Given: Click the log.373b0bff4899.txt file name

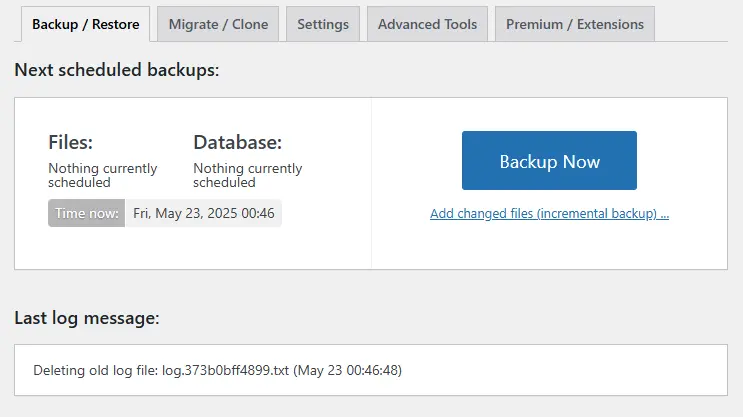Looking at the screenshot, I should click(225, 370).
